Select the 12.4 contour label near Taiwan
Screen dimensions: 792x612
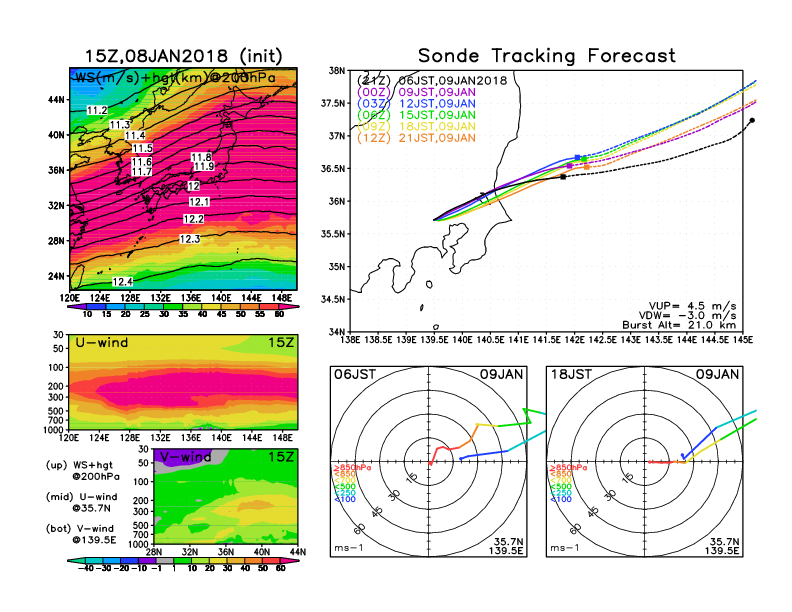[x=122, y=282]
